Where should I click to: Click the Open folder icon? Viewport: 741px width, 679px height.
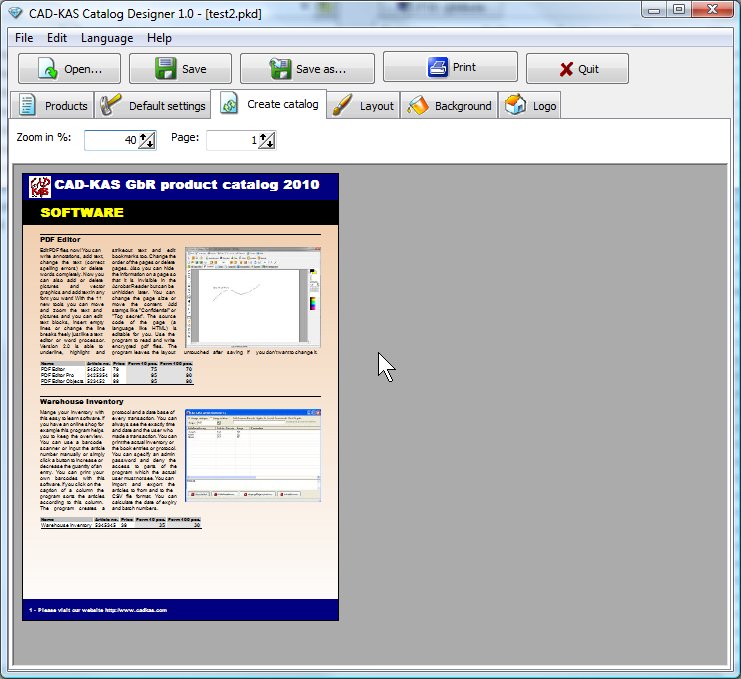[46, 69]
